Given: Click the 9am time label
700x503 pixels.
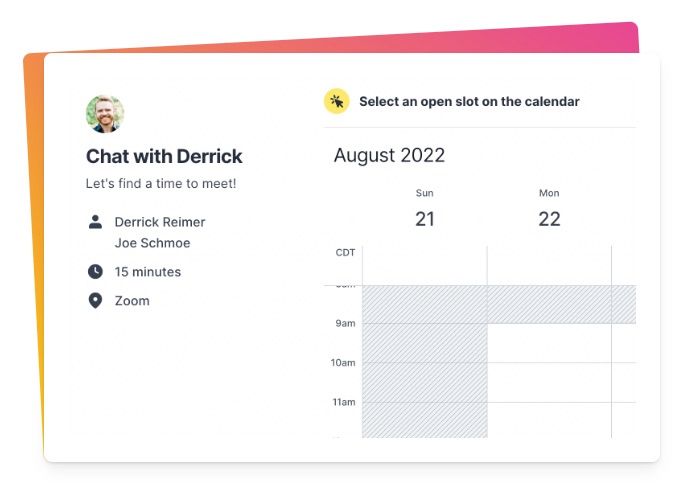Looking at the screenshot, I should [346, 323].
